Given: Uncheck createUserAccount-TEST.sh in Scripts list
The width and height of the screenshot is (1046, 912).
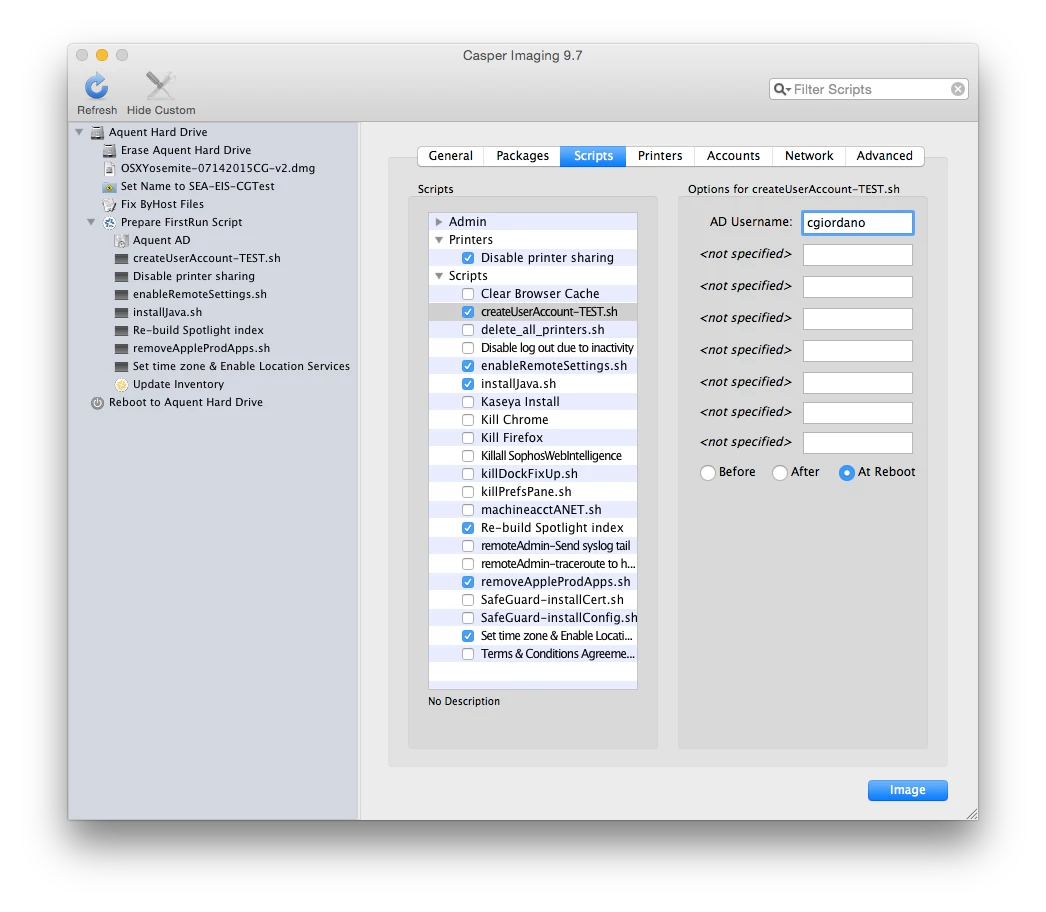Looking at the screenshot, I should click(468, 312).
